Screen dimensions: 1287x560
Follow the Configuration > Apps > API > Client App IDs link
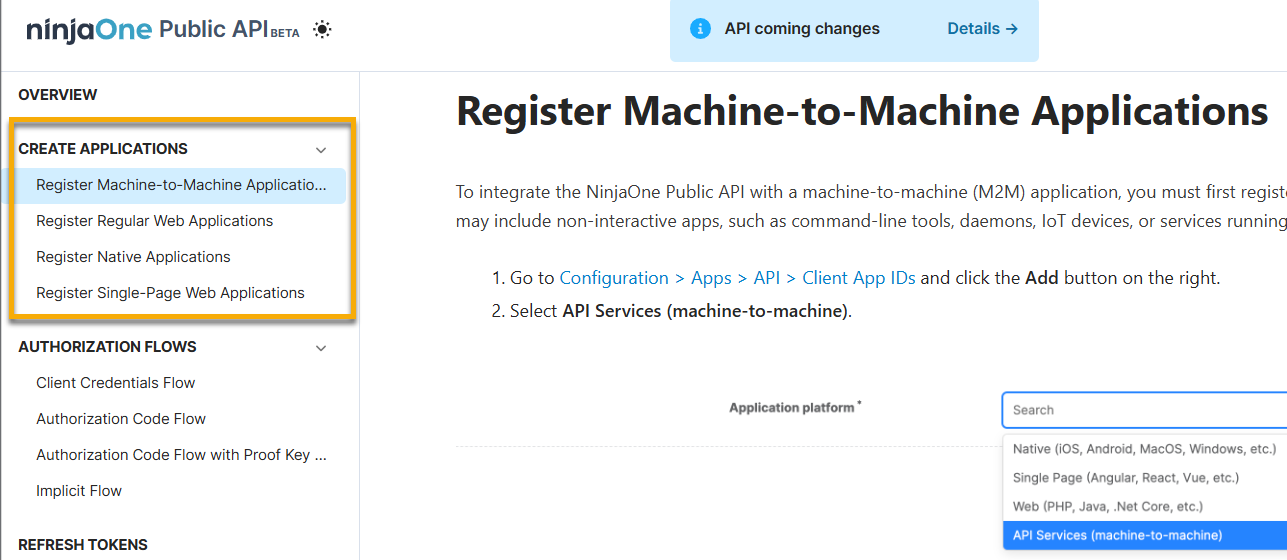(738, 278)
